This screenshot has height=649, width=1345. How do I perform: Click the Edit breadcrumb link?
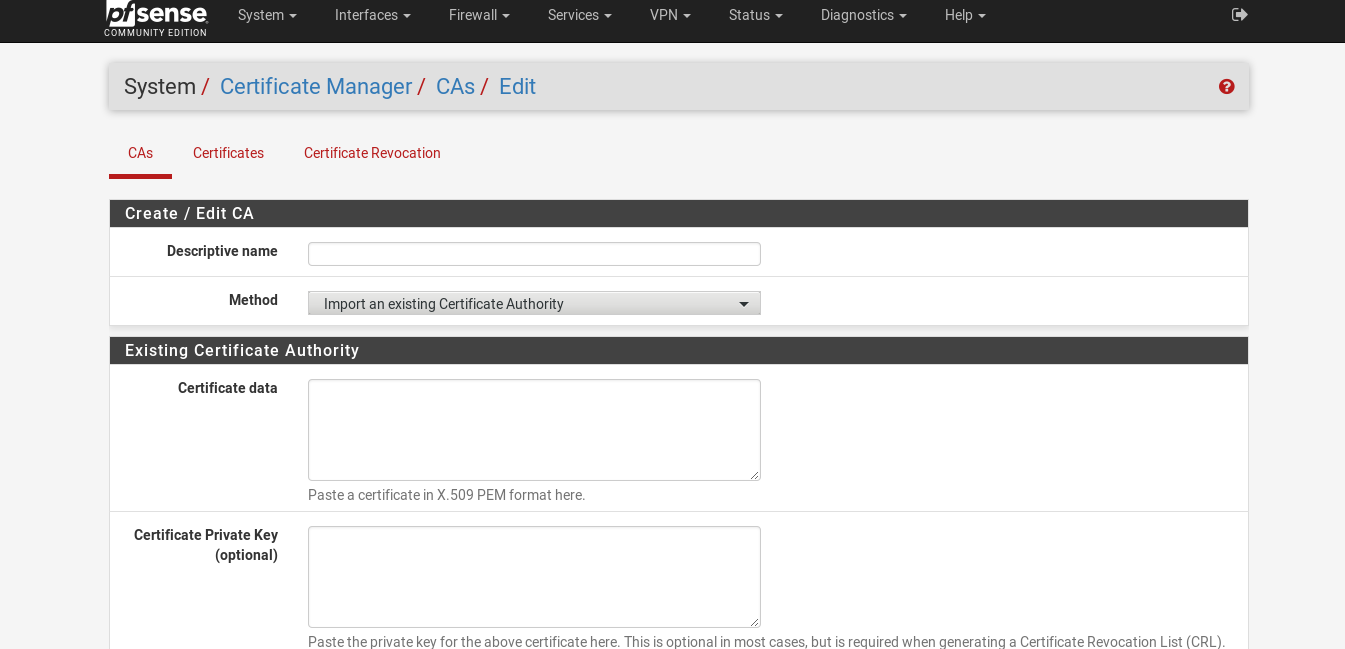517,87
